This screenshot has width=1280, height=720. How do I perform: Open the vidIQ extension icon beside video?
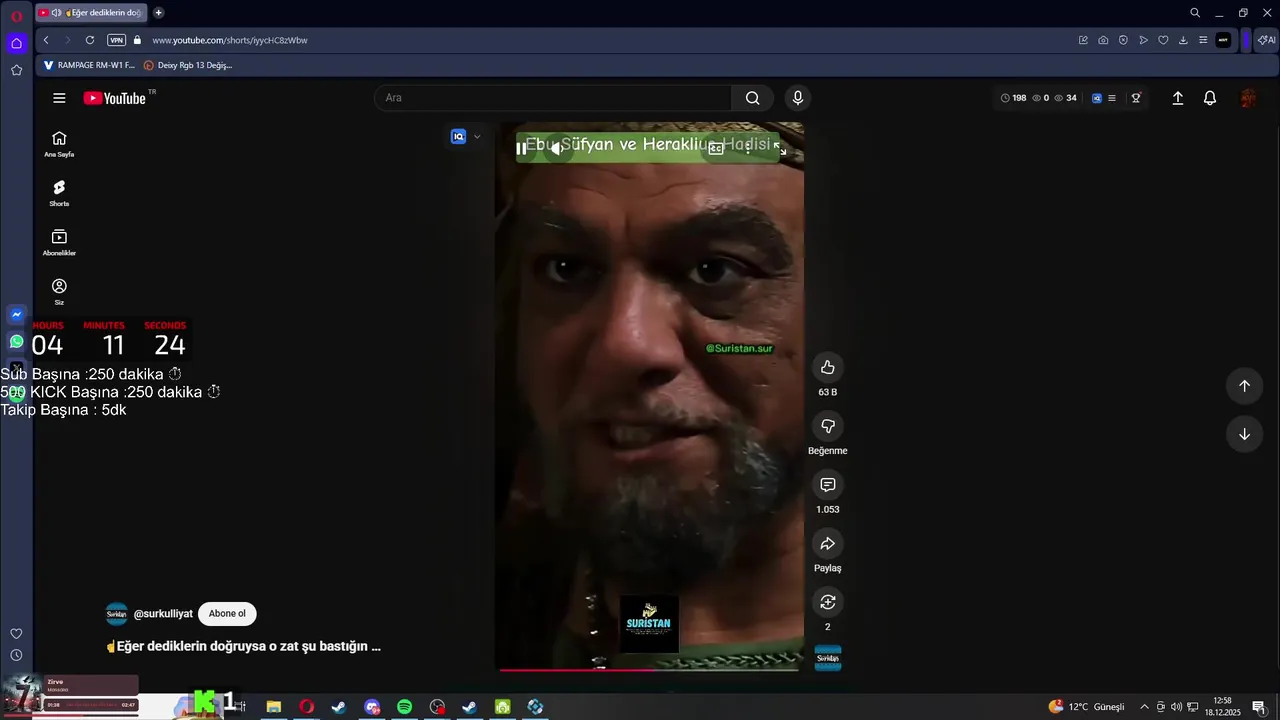click(x=458, y=137)
